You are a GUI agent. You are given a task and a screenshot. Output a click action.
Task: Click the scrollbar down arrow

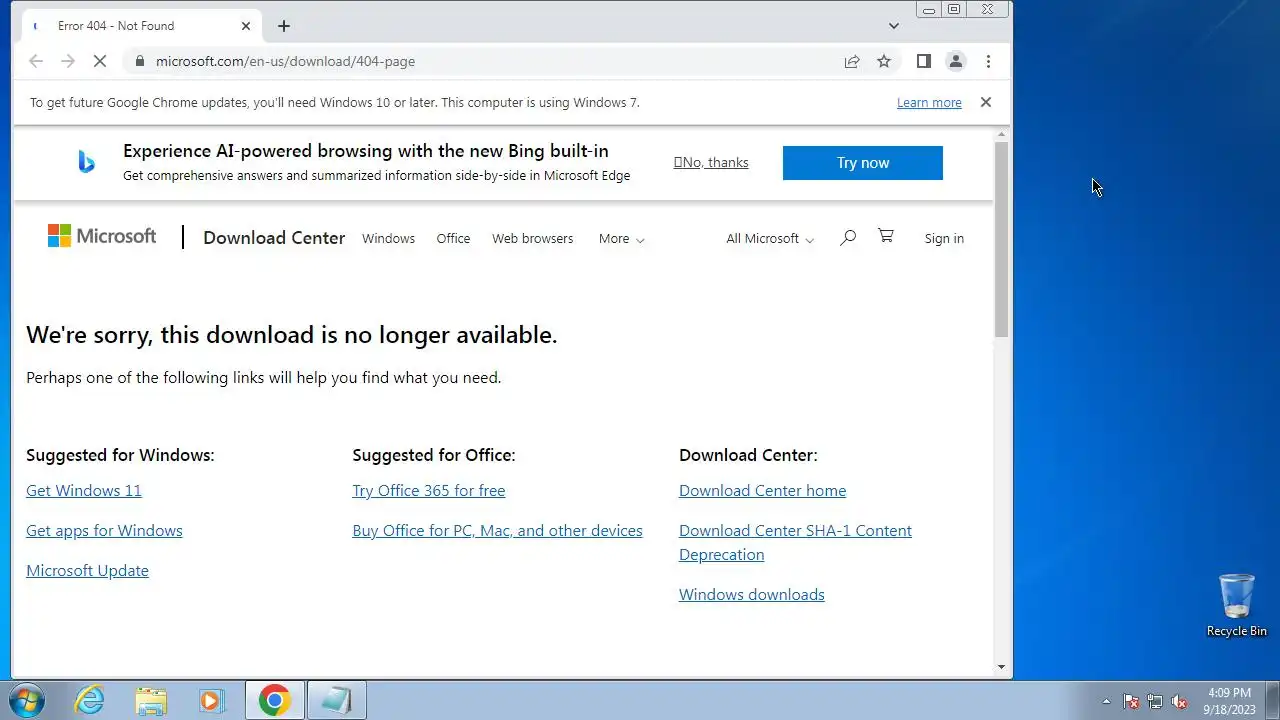[x=1002, y=667]
